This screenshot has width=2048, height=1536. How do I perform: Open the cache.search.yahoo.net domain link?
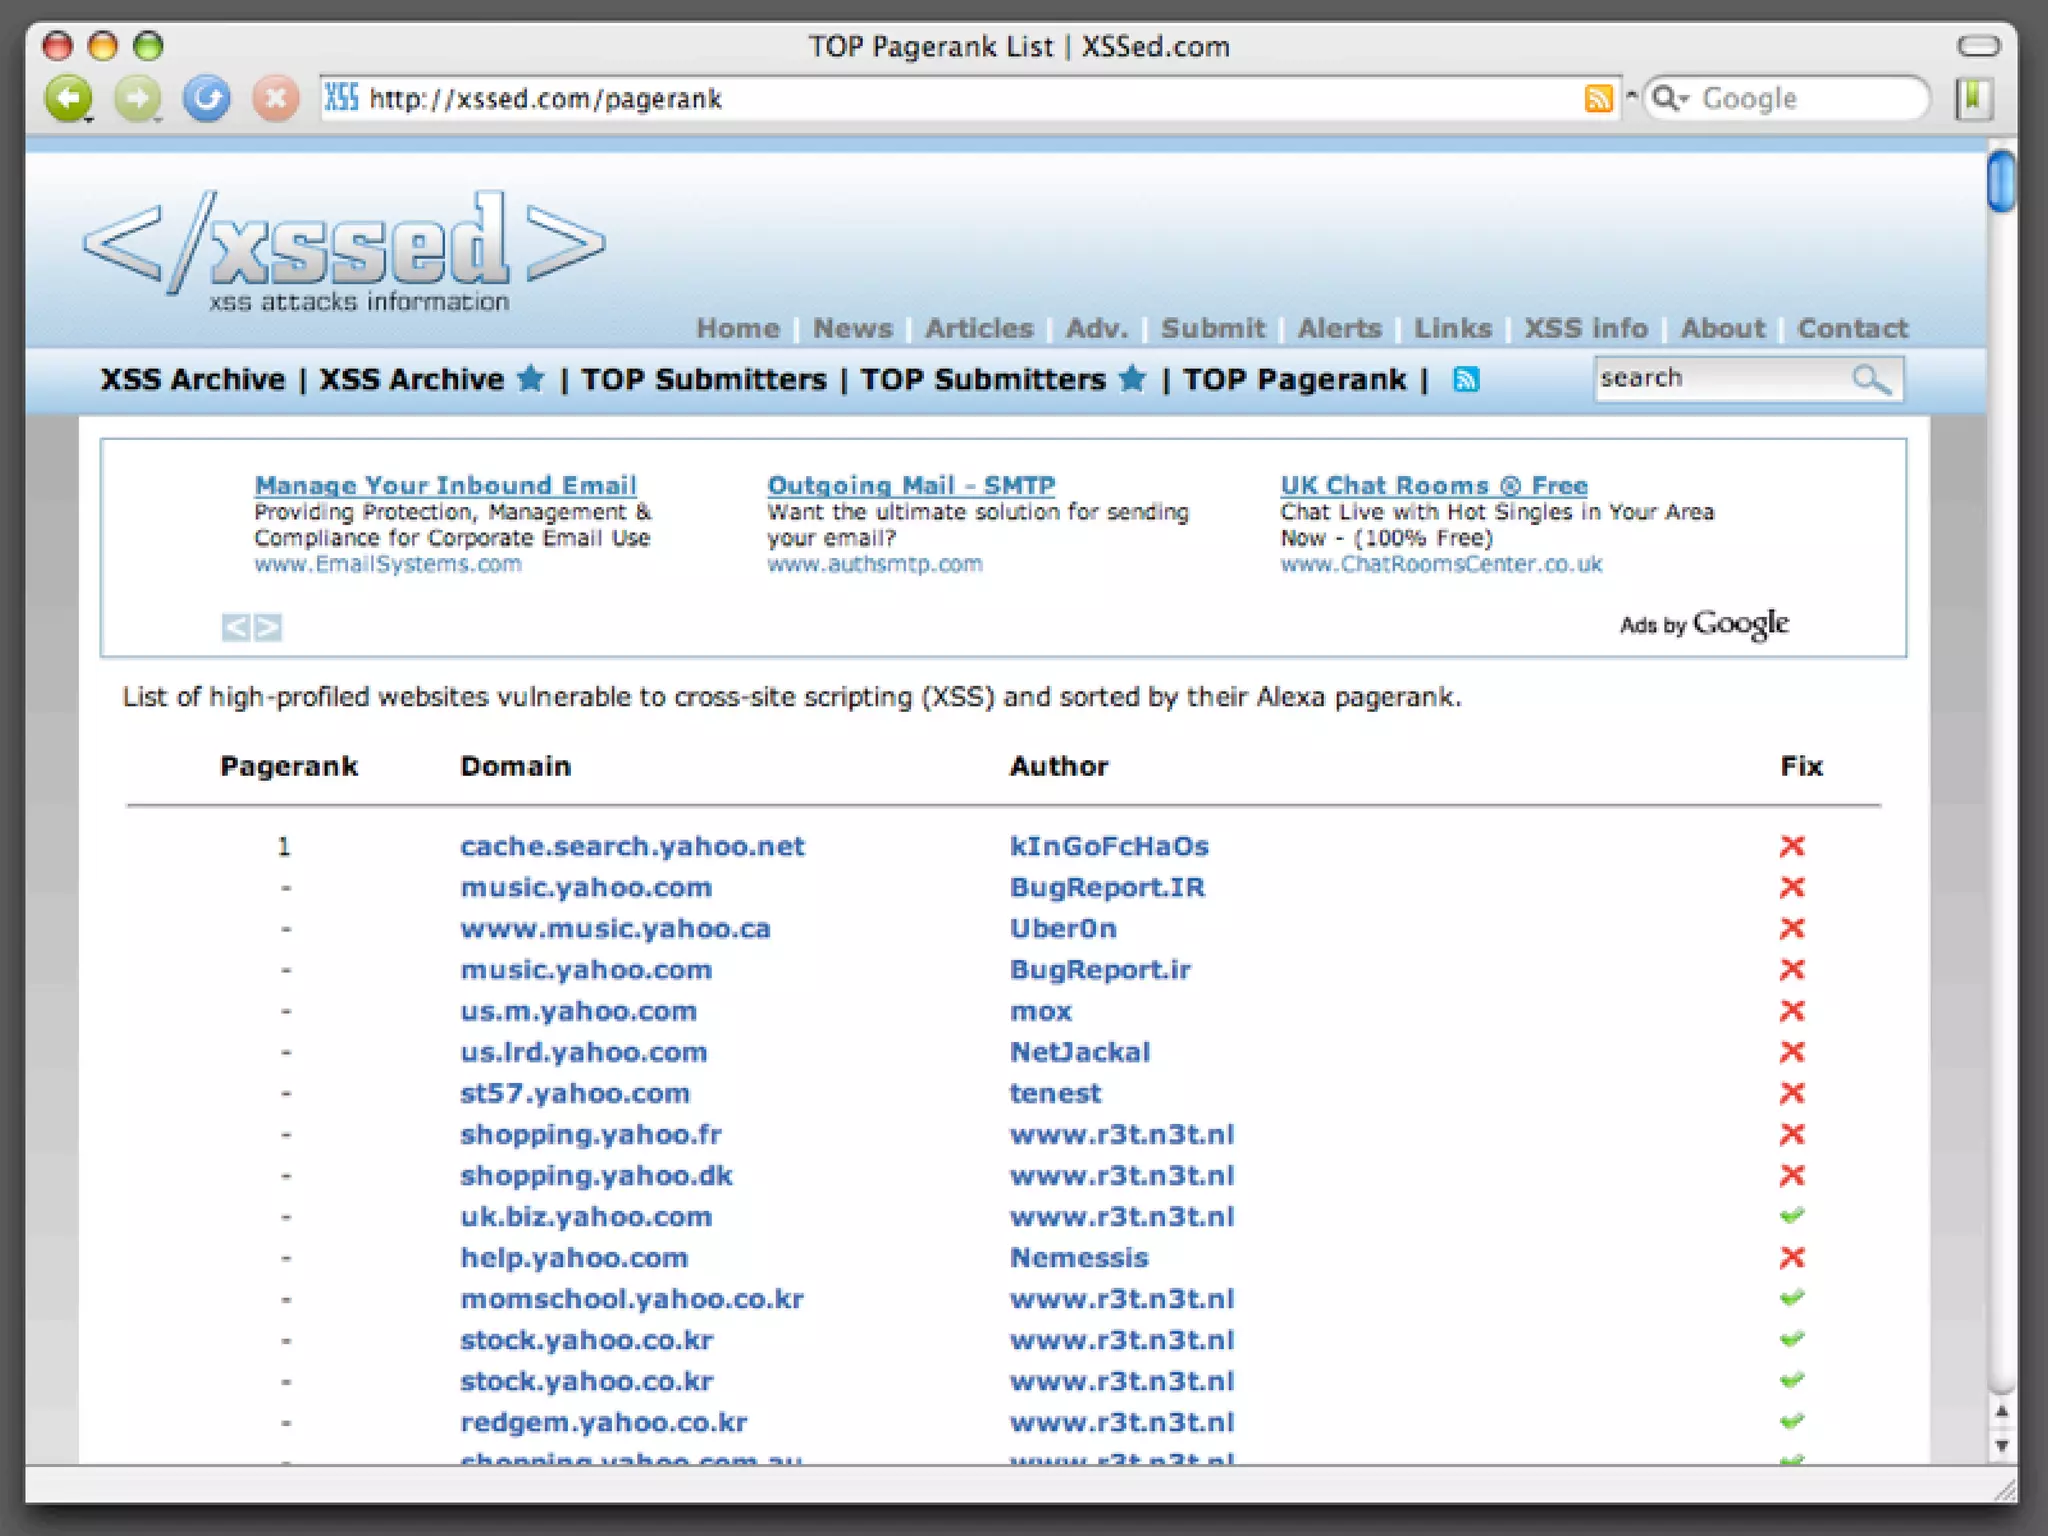[632, 846]
